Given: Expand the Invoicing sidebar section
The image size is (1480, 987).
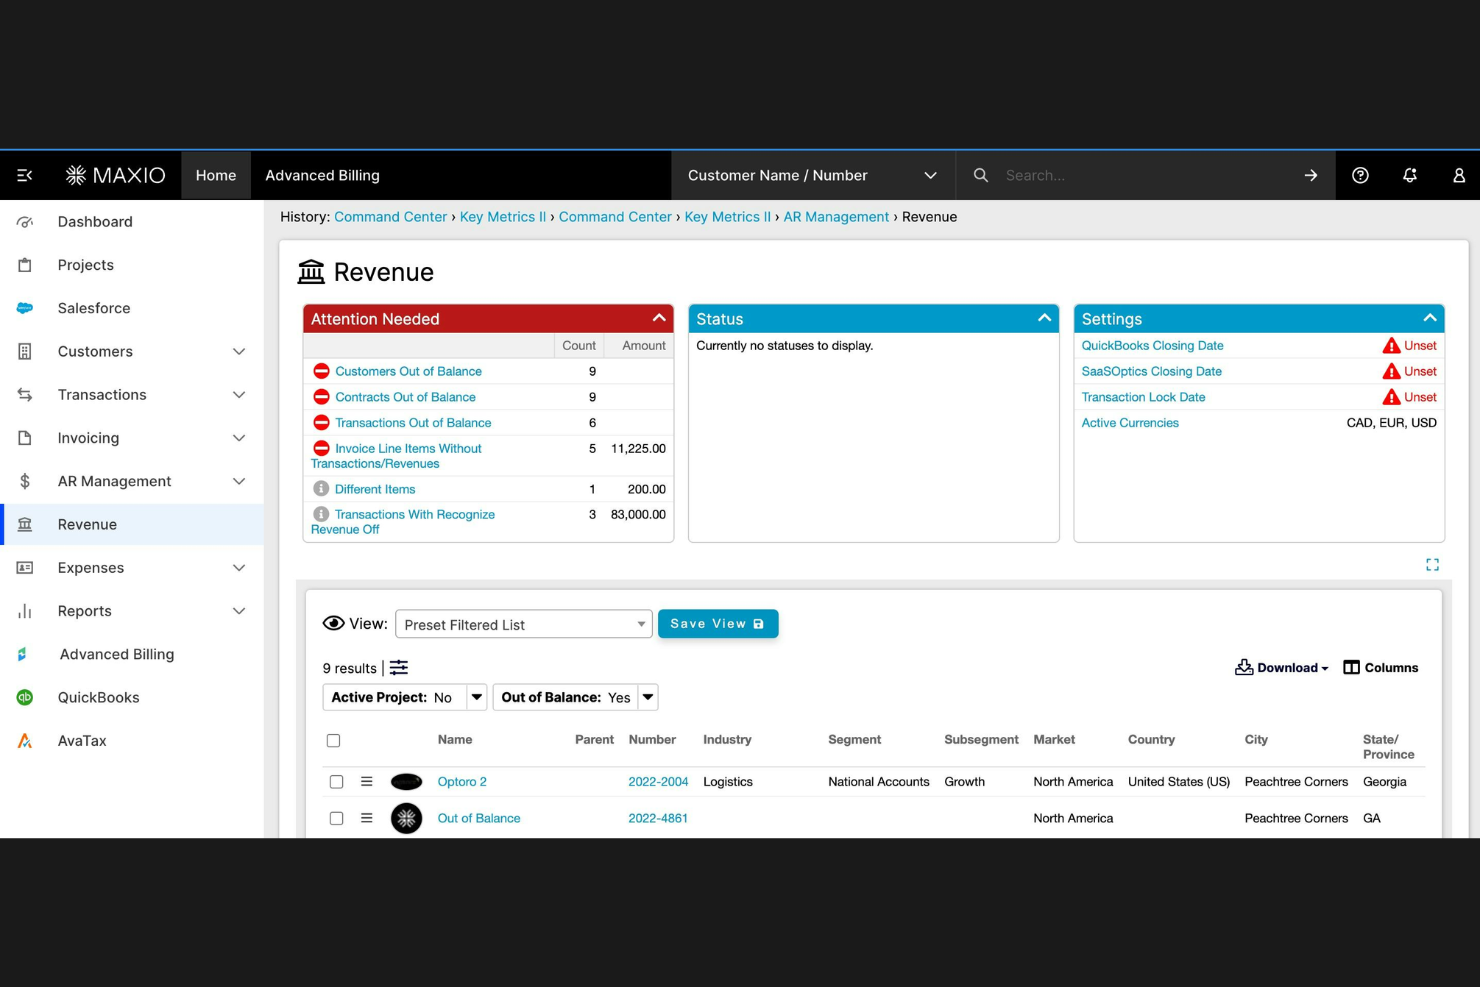Looking at the screenshot, I should pos(239,438).
